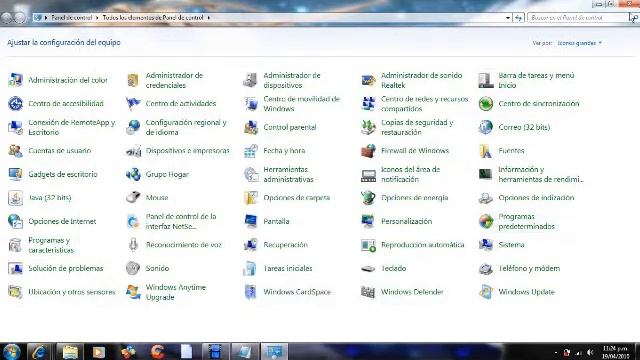
Task: Click the Opciones de indización link
Action: coord(536,198)
